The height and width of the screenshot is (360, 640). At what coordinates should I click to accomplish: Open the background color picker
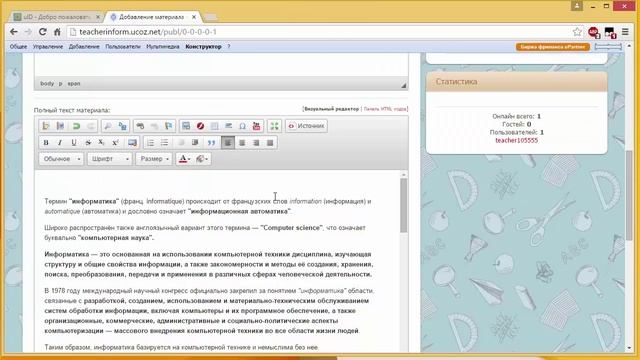tap(202, 159)
